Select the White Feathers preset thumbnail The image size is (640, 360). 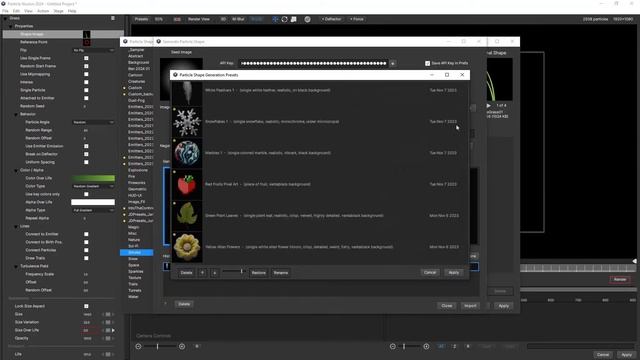click(187, 92)
